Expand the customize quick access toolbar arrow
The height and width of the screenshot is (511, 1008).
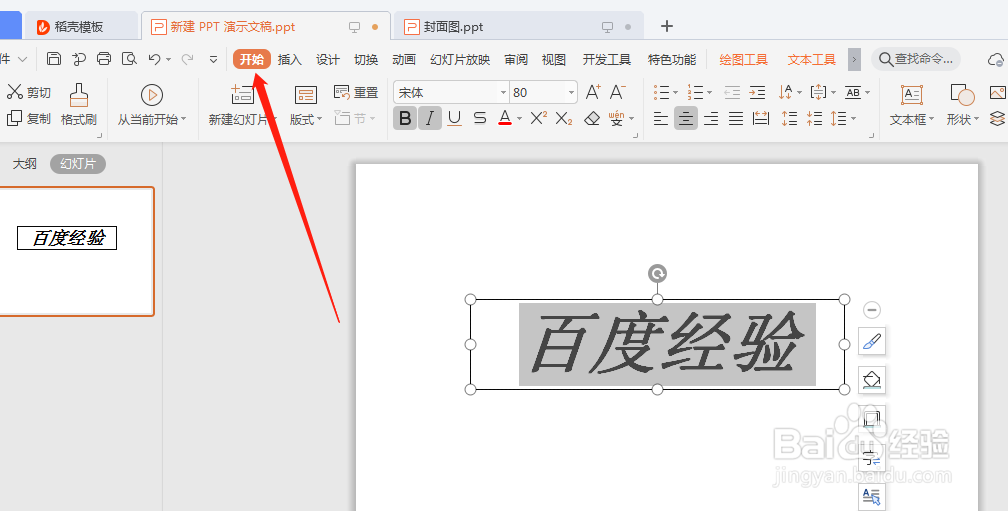(x=213, y=60)
